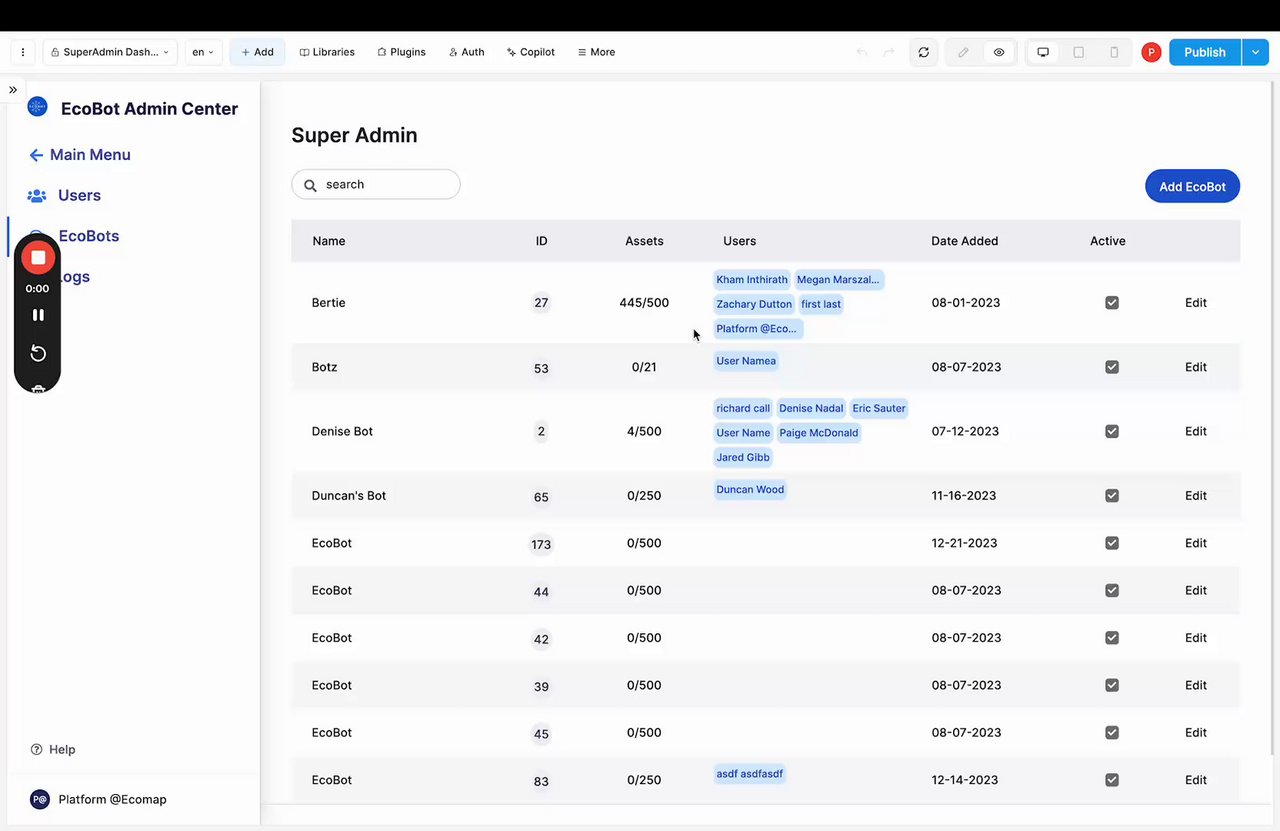Open the three-dot options menu in the top toolbar
Image resolution: width=1280 pixels, height=831 pixels.
pyautogui.click(x=23, y=52)
